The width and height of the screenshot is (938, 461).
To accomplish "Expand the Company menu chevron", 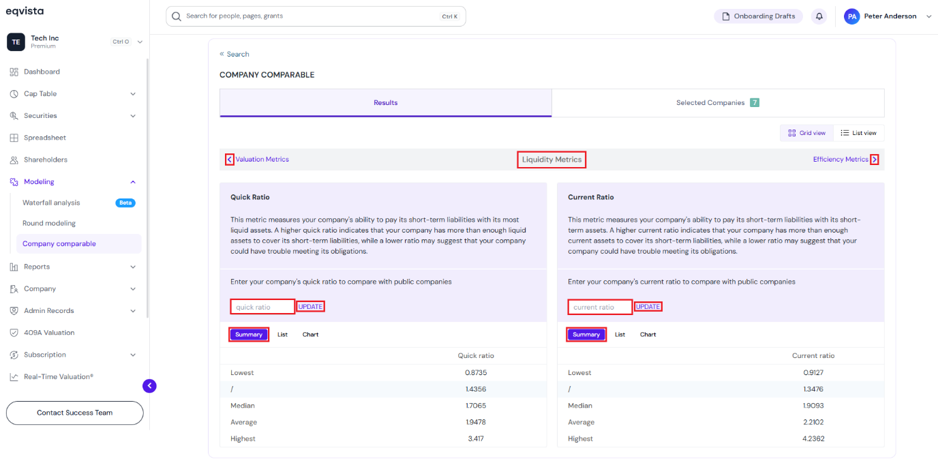I will point(133,289).
